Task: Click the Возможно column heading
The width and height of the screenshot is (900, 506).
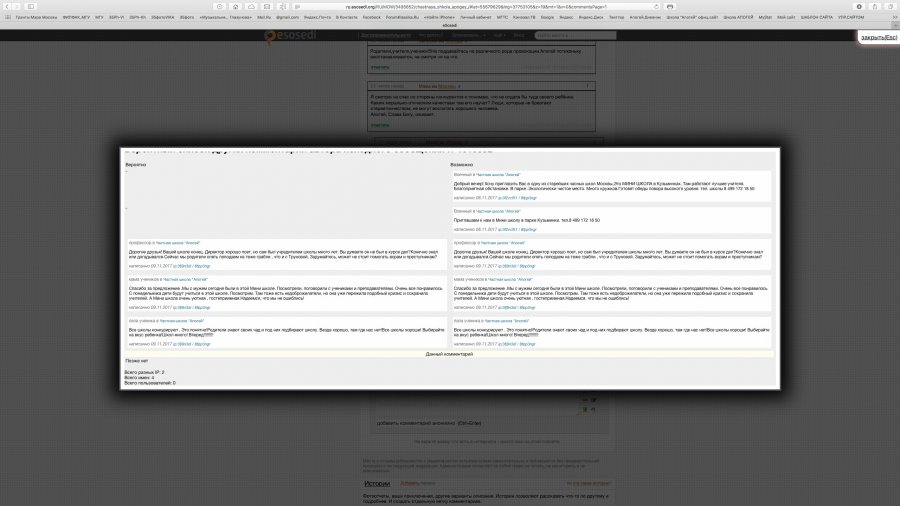Action: click(x=462, y=163)
